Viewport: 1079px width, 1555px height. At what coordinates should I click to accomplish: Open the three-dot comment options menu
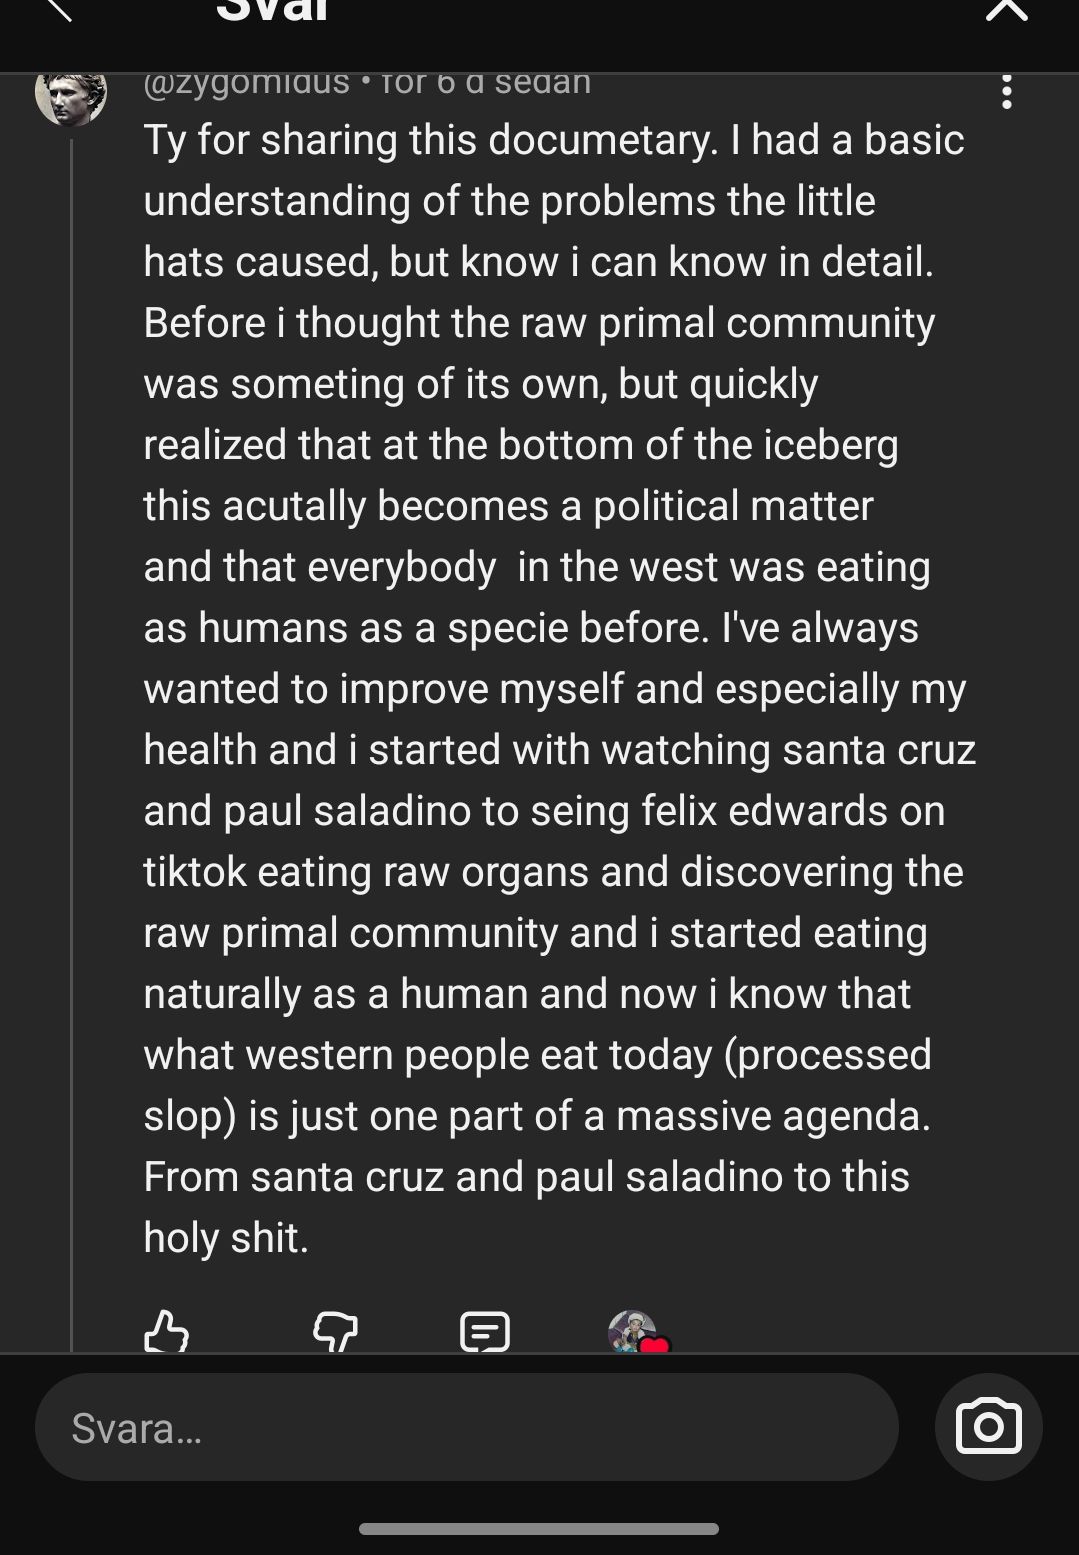[1006, 92]
